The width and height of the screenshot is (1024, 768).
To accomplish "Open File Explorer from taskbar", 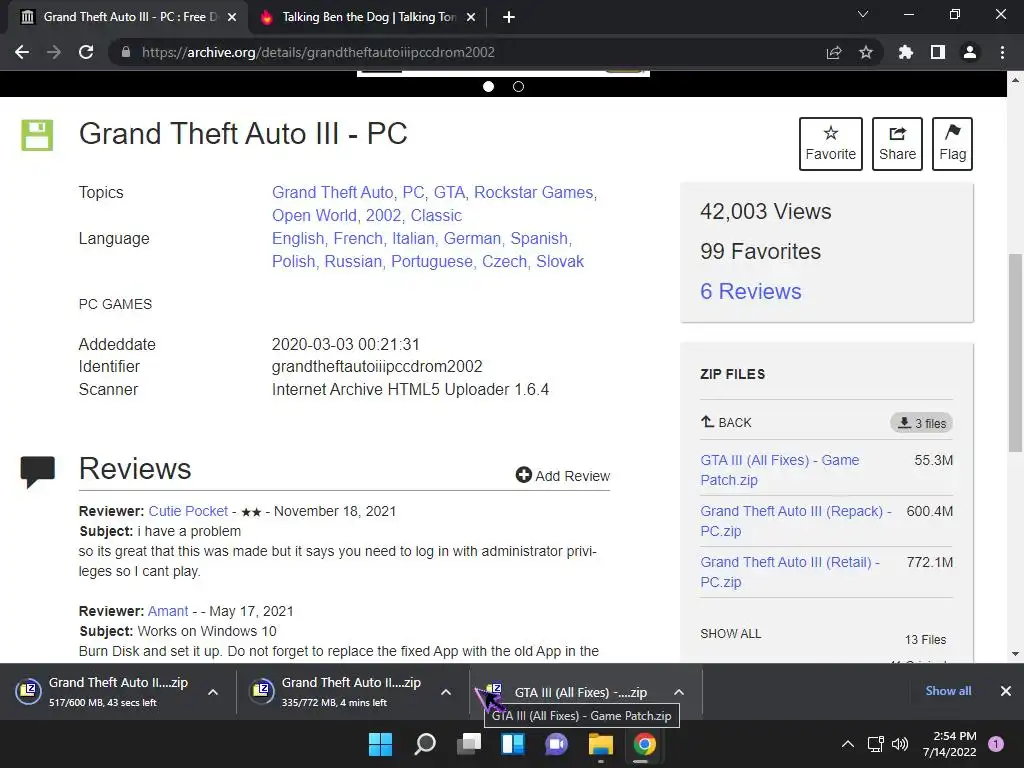I will pyautogui.click(x=600, y=744).
